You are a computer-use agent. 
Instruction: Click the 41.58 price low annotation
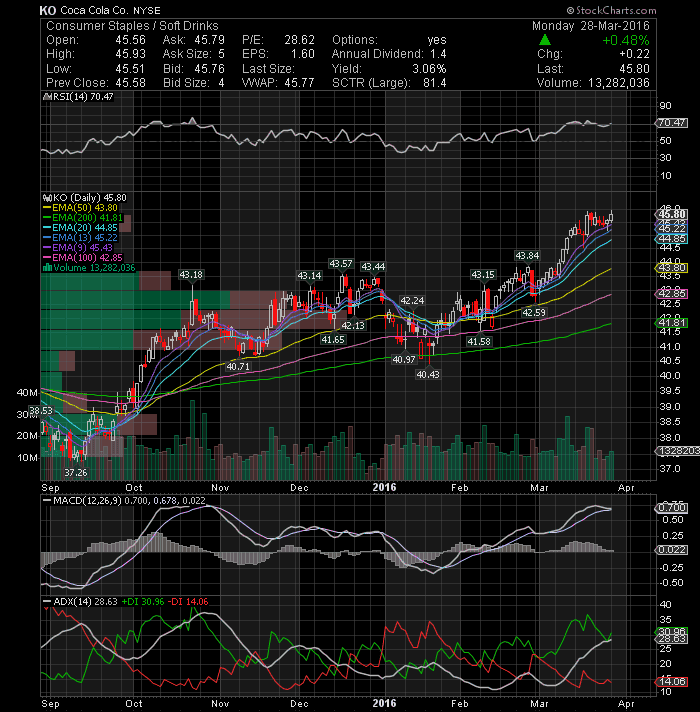[479, 341]
